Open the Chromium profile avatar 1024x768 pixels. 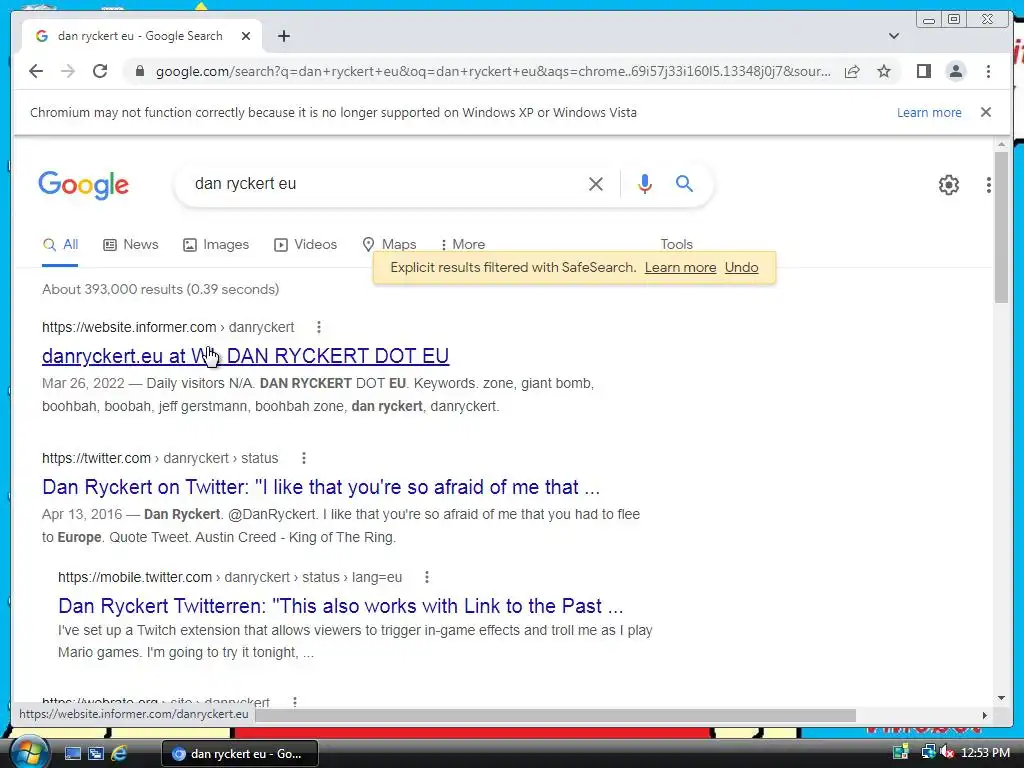click(955, 71)
